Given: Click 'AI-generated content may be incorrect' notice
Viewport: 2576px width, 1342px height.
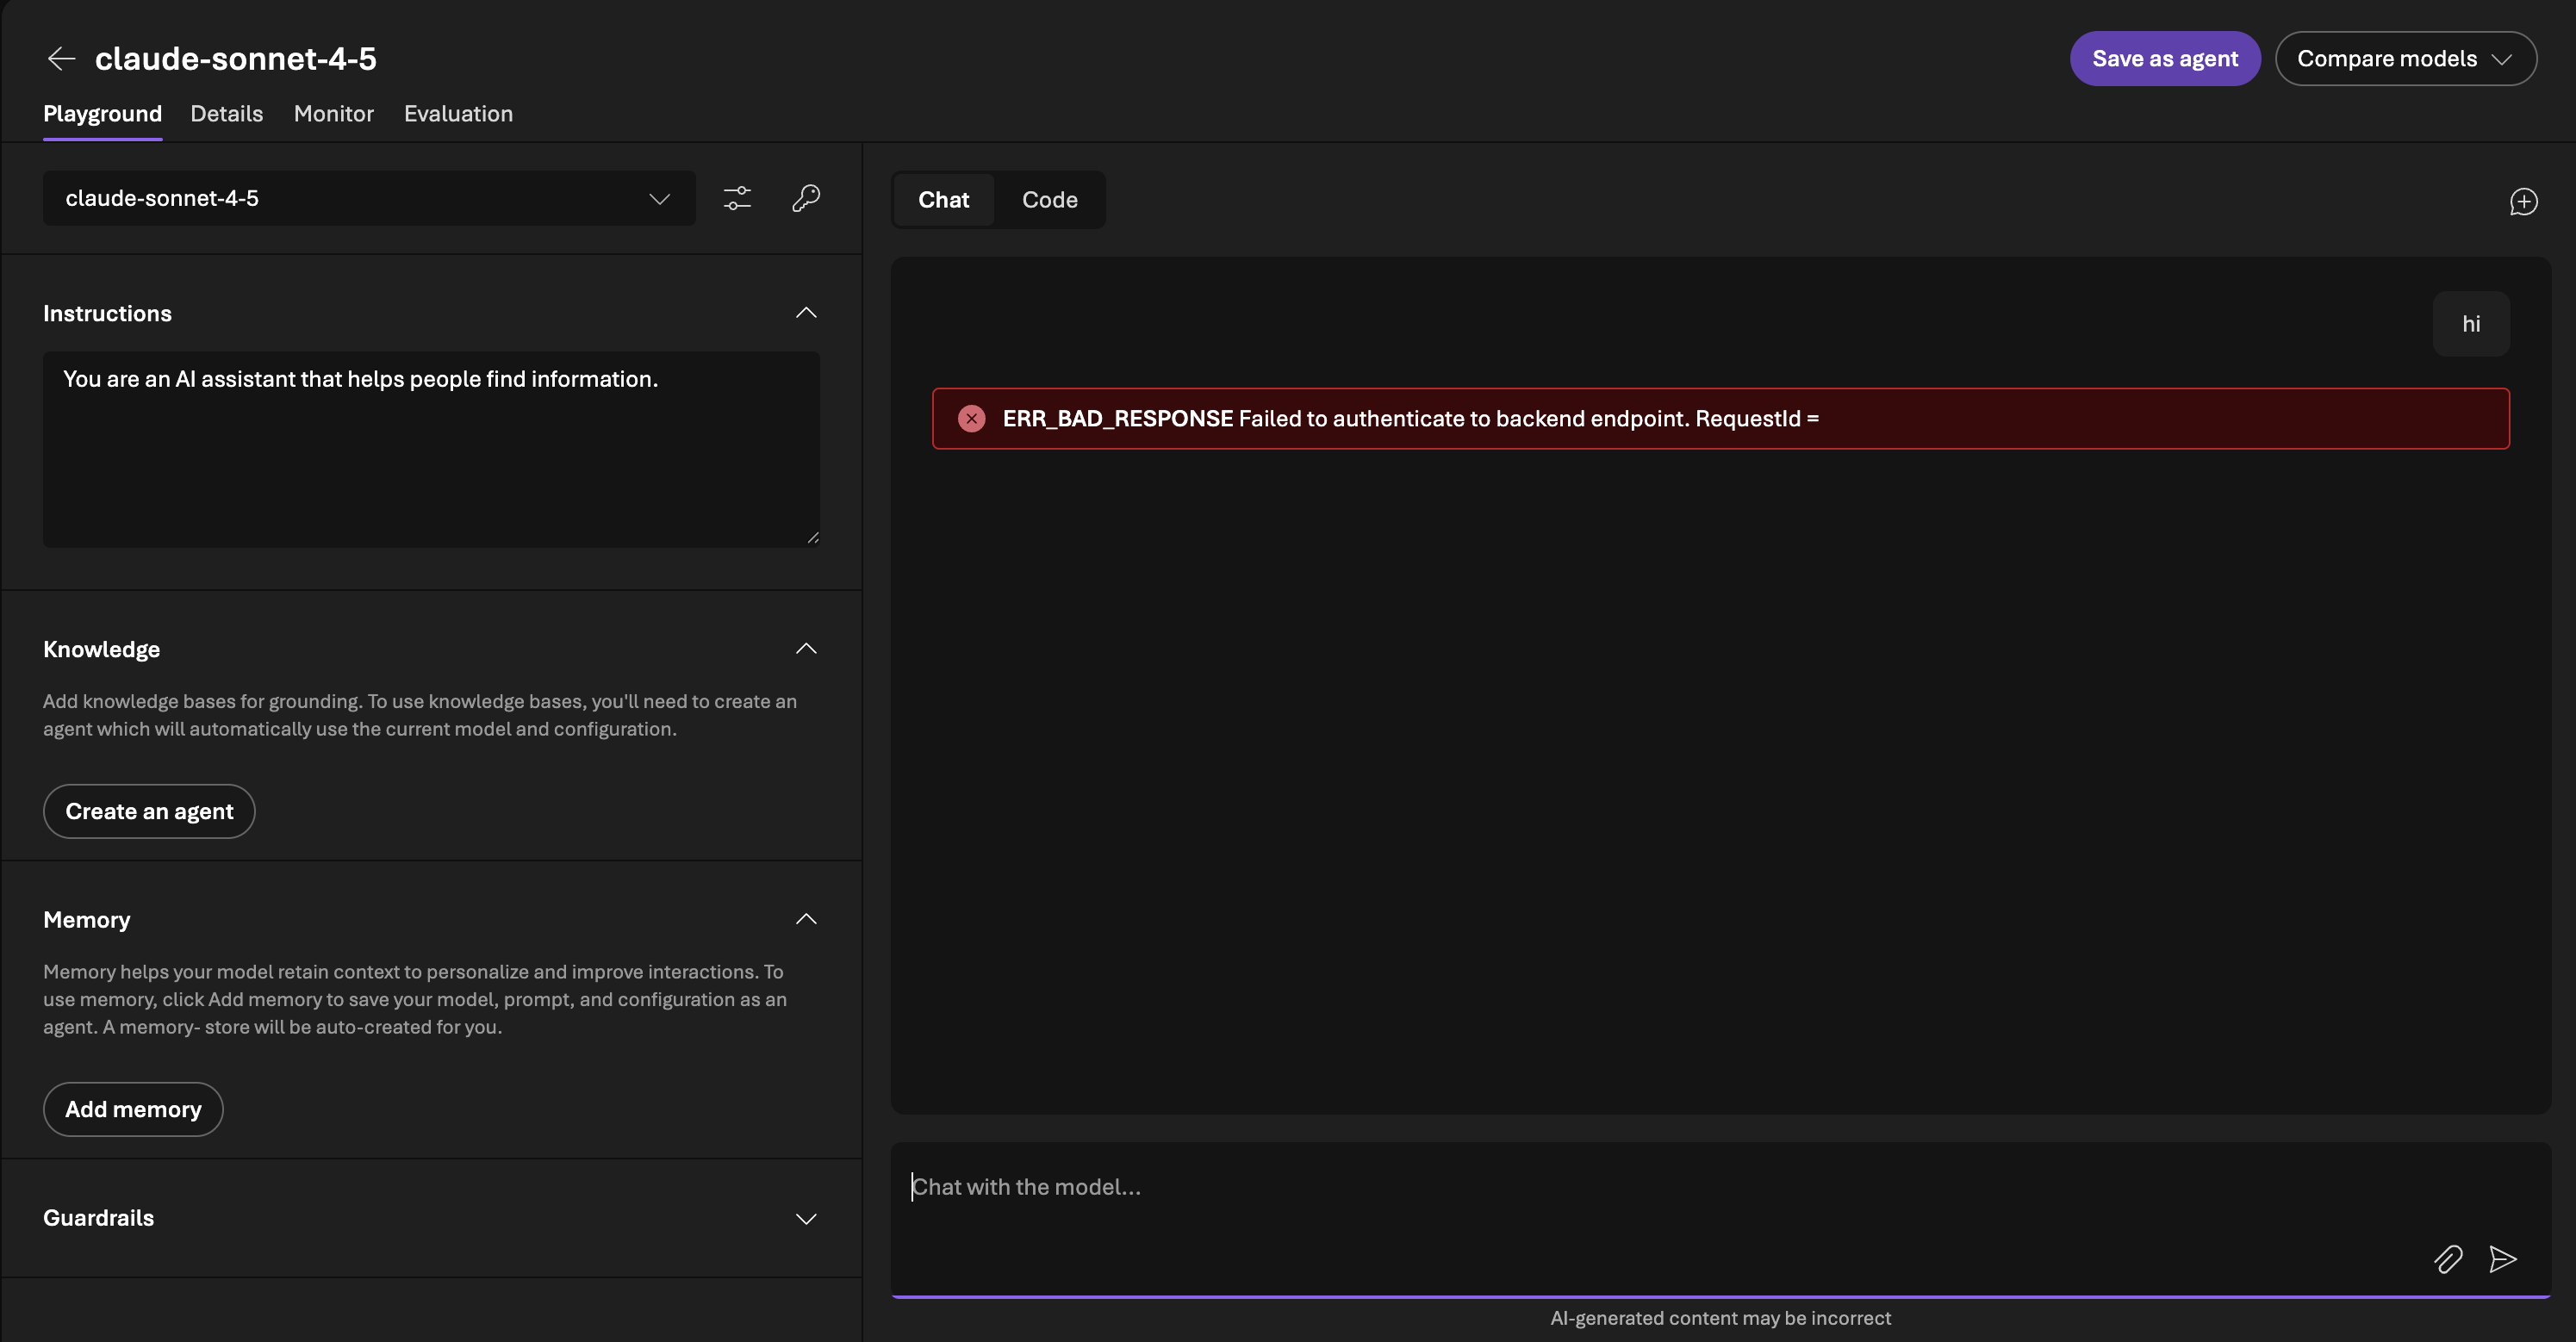Looking at the screenshot, I should [x=1720, y=1318].
